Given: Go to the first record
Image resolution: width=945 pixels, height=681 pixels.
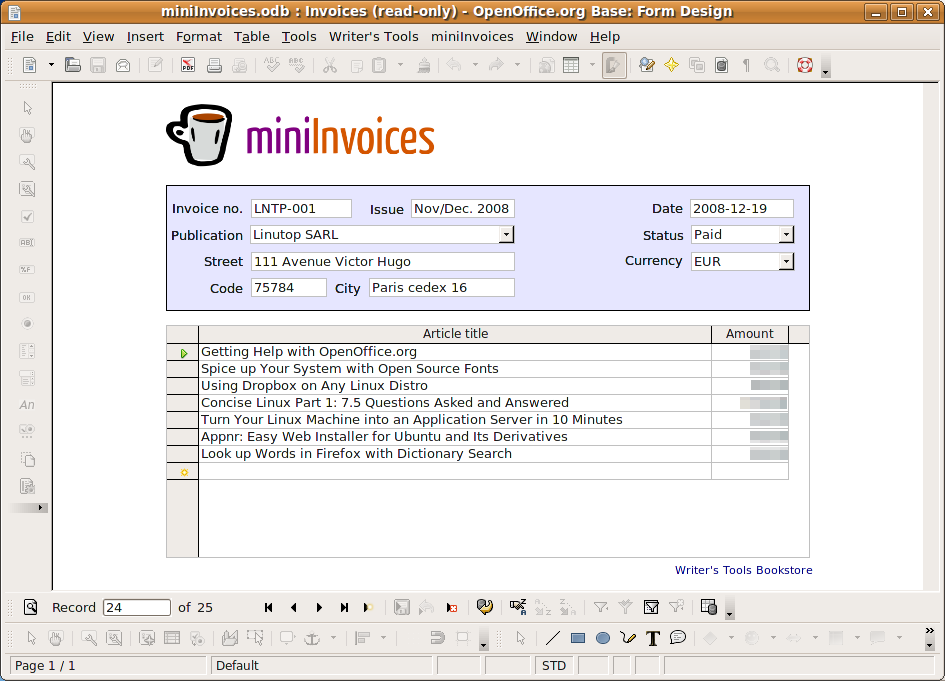Looking at the screenshot, I should tap(268, 607).
